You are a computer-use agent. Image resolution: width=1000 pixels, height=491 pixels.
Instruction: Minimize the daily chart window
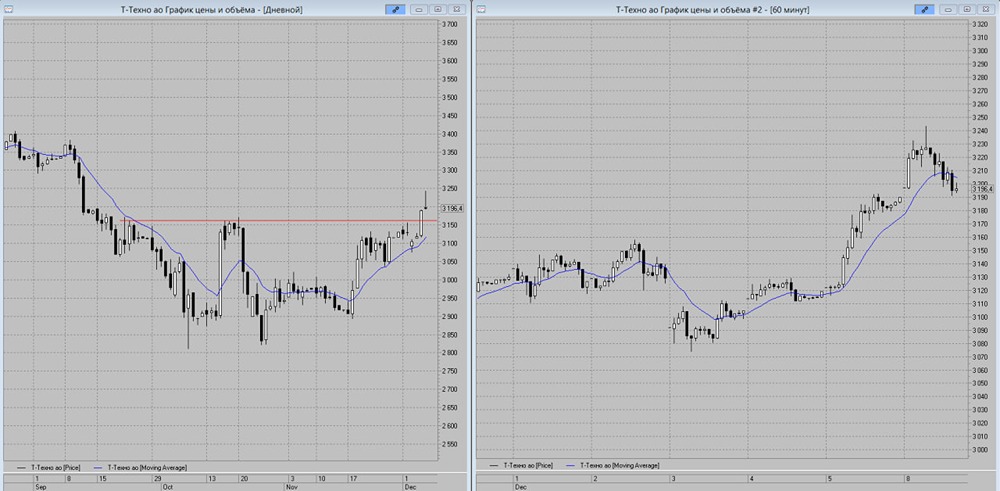419,8
